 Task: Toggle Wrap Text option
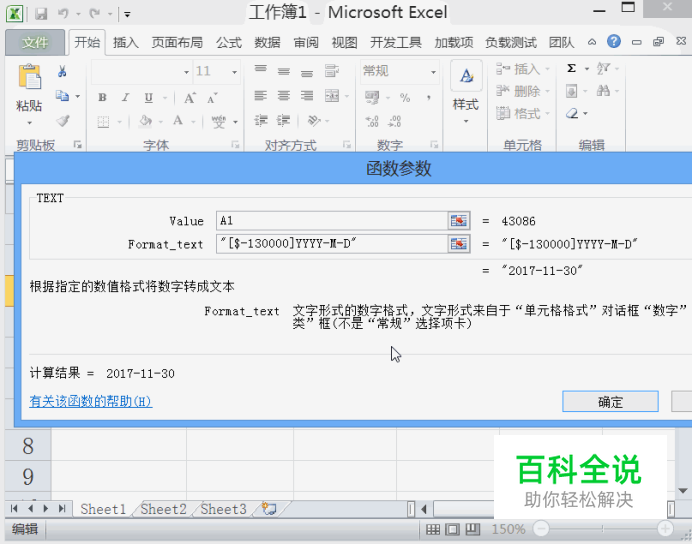(331, 71)
